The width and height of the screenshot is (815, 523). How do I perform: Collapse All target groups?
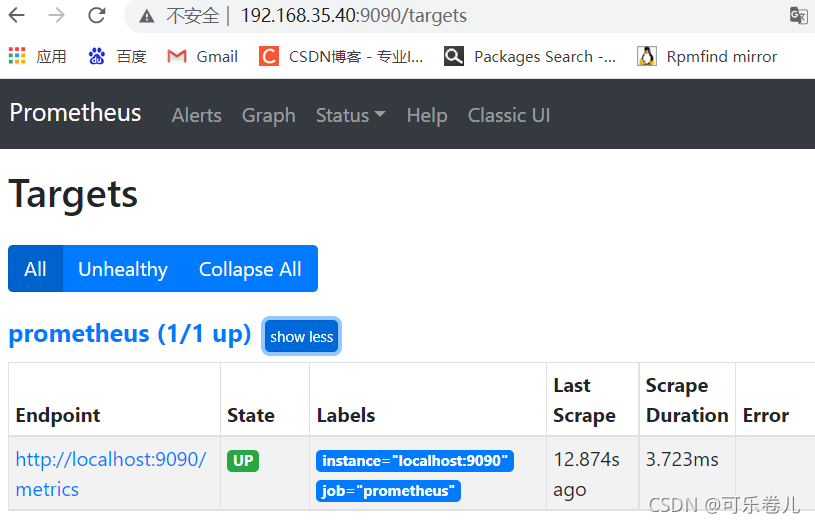tap(250, 269)
